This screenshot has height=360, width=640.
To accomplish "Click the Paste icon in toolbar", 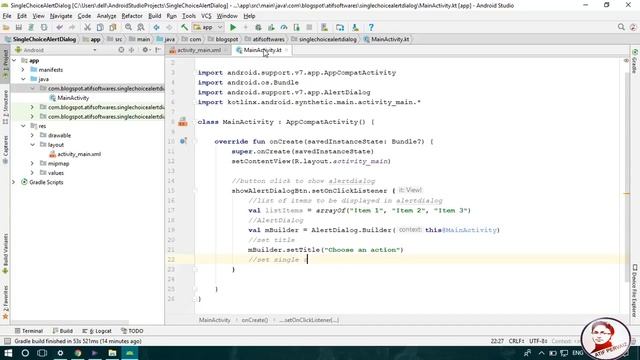I will click(113, 27).
